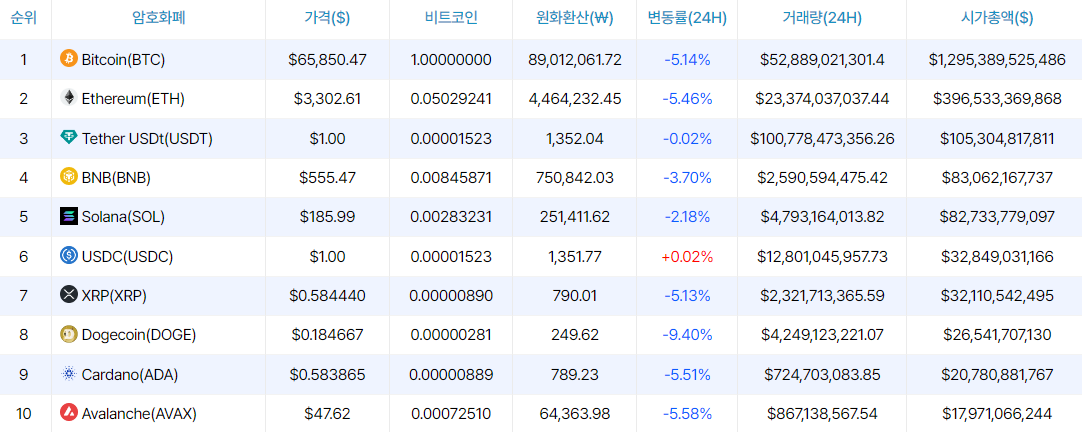Click the BNB yellow logo icon

pos(69,177)
